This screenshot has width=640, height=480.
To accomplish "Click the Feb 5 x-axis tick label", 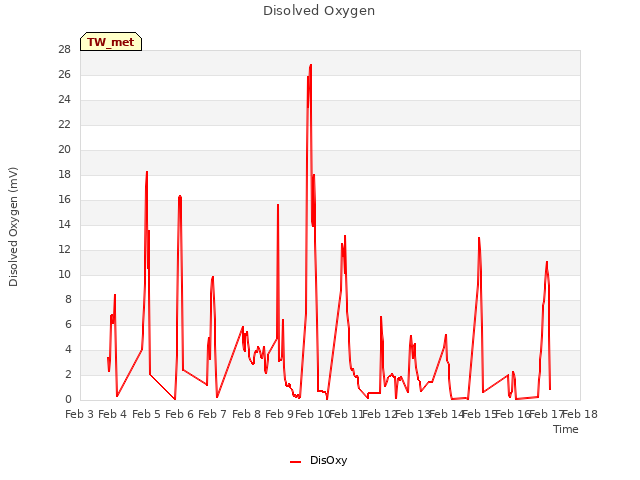I will coord(146,414).
